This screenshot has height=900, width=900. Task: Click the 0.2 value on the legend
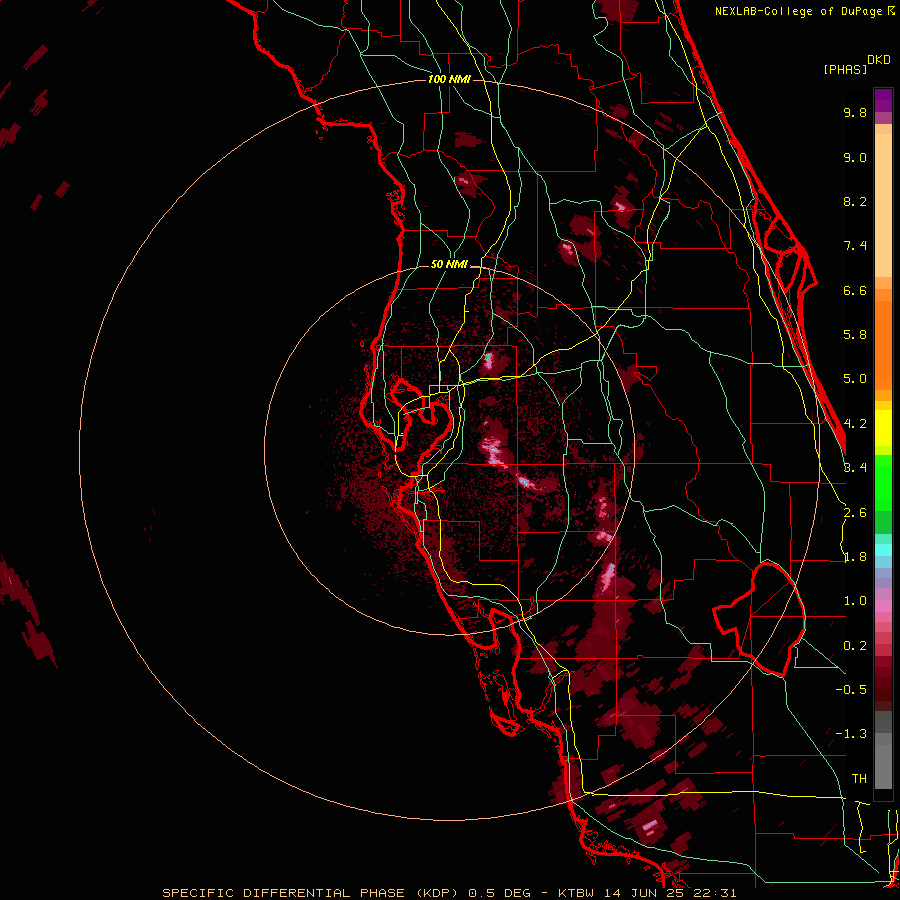(855, 646)
